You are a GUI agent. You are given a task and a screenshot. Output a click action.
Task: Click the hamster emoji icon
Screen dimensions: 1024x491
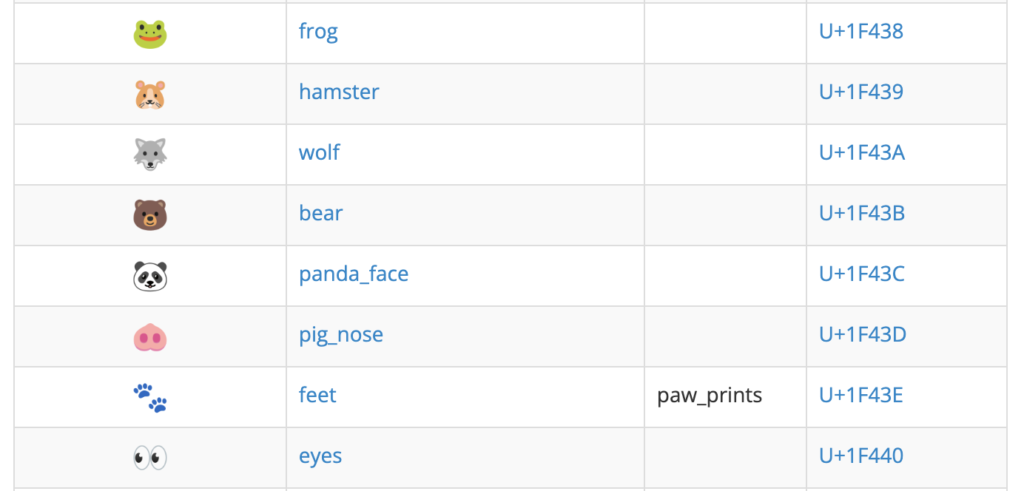tap(150, 95)
